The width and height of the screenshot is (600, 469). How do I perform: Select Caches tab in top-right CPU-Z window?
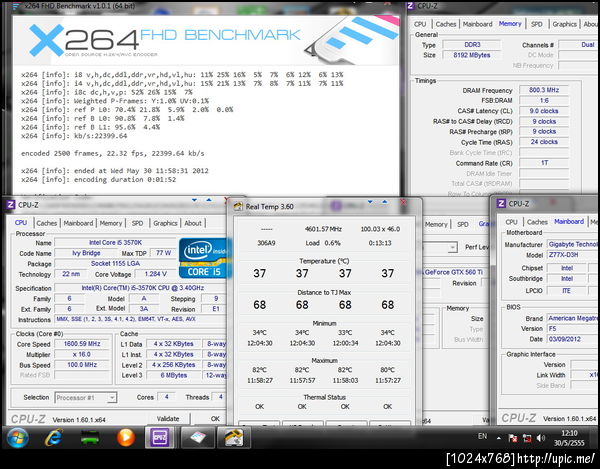(x=446, y=24)
